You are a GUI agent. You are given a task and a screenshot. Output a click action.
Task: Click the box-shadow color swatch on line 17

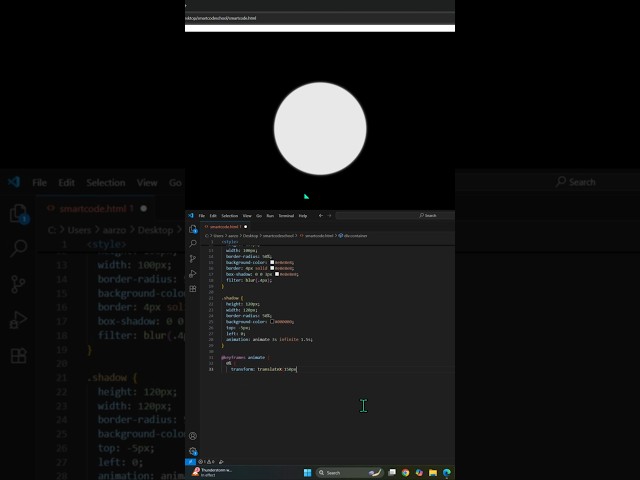[x=277, y=274]
